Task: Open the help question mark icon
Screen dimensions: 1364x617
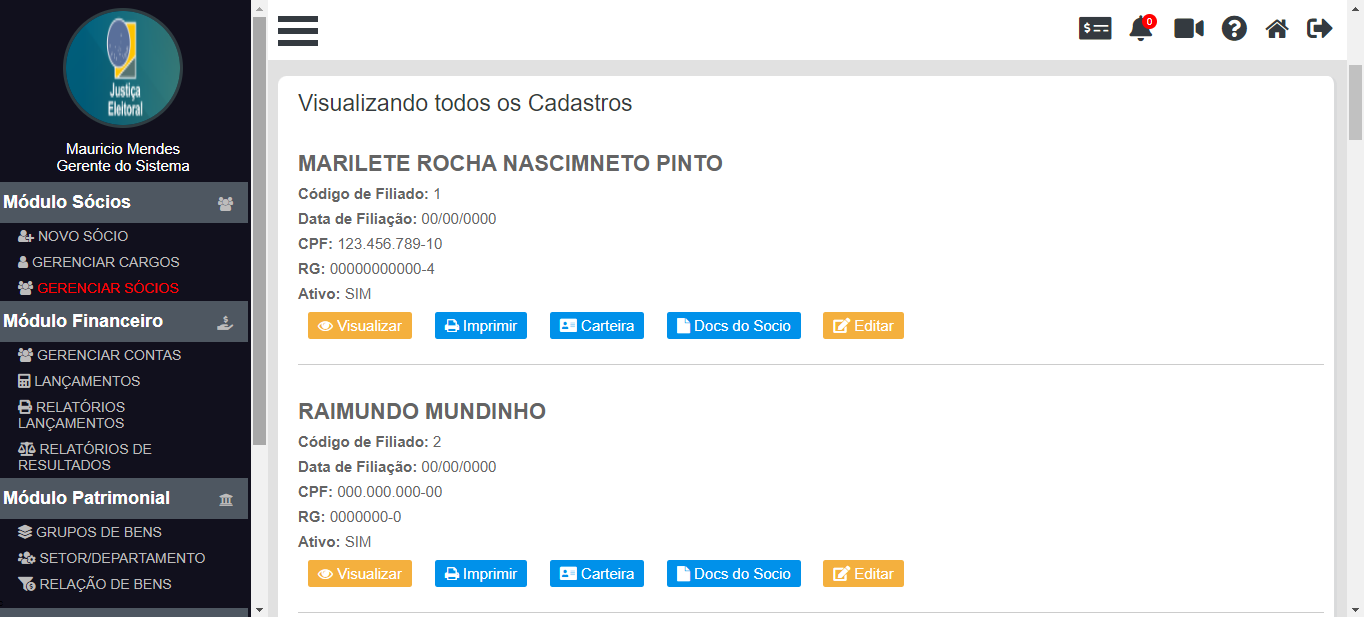Action: pyautogui.click(x=1234, y=29)
